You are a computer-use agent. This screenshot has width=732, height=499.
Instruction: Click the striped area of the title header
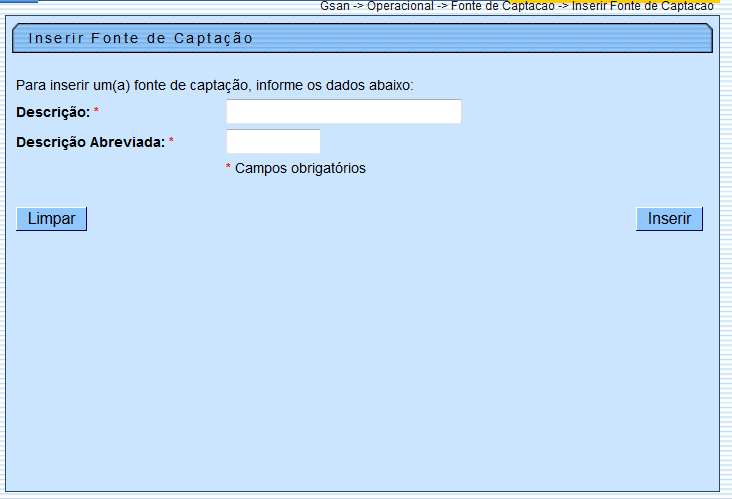(480, 38)
